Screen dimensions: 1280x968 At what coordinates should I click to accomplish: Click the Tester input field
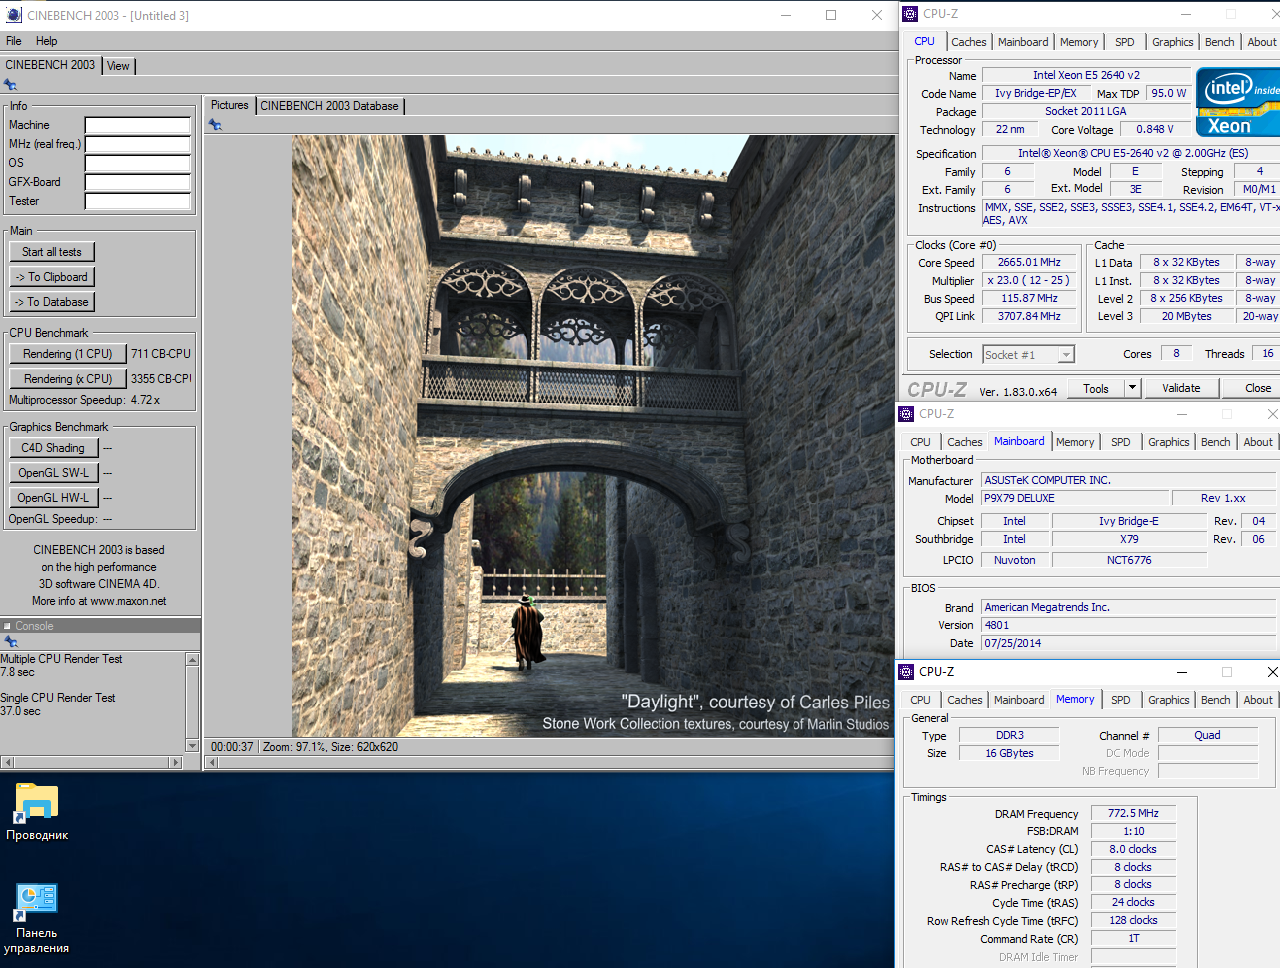pos(137,201)
